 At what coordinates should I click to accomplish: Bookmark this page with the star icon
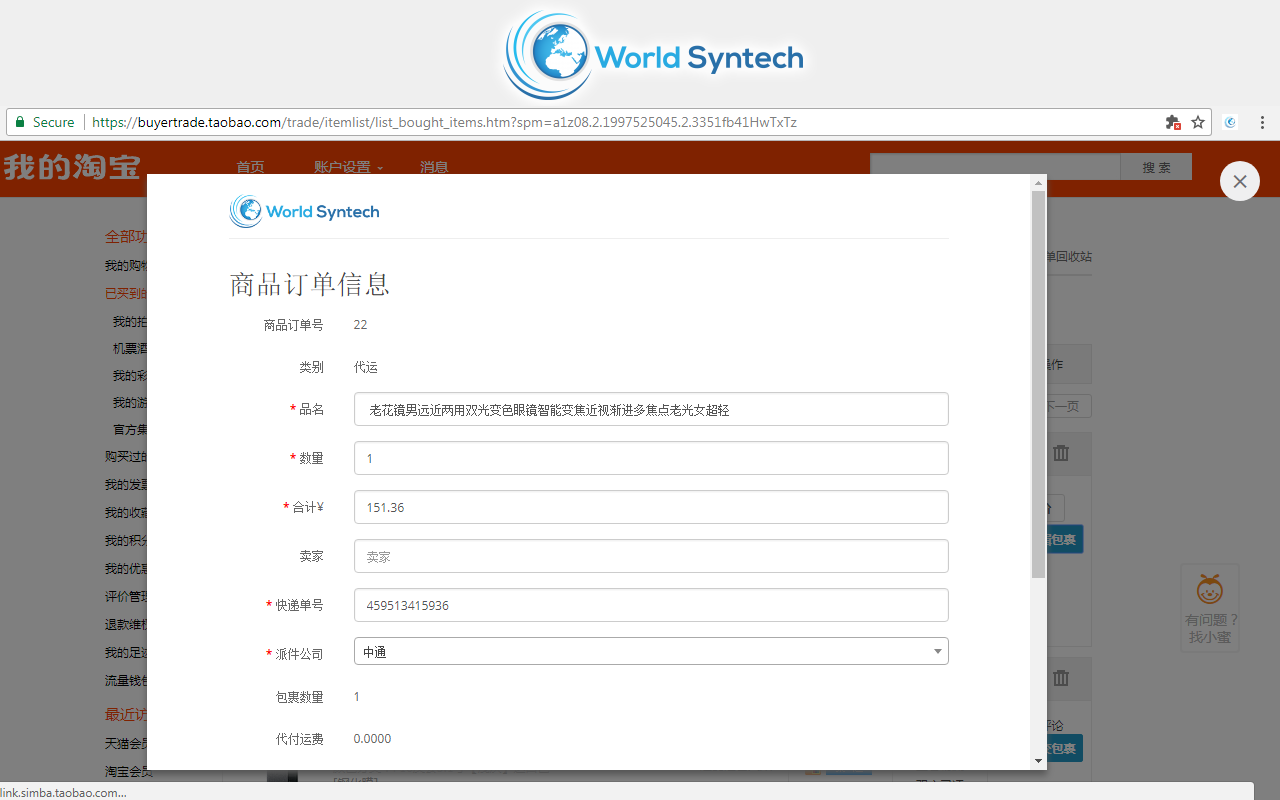point(1198,122)
